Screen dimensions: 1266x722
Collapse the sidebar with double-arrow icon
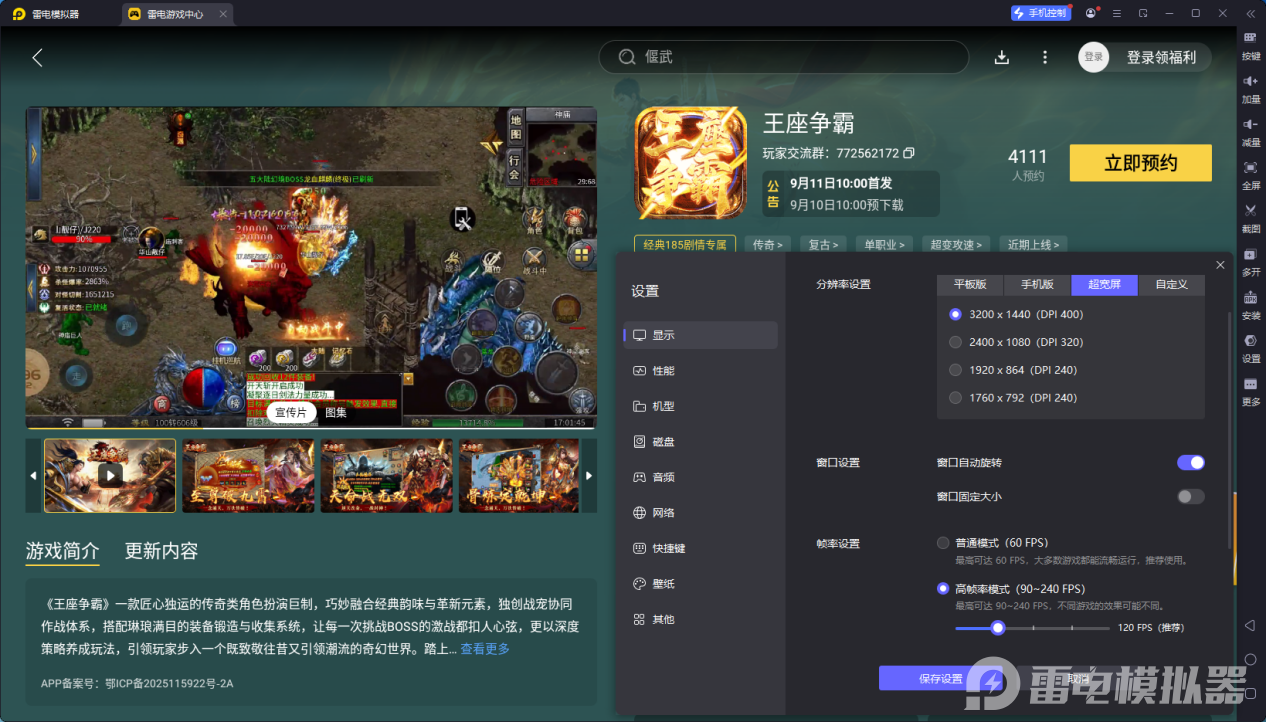point(1249,14)
